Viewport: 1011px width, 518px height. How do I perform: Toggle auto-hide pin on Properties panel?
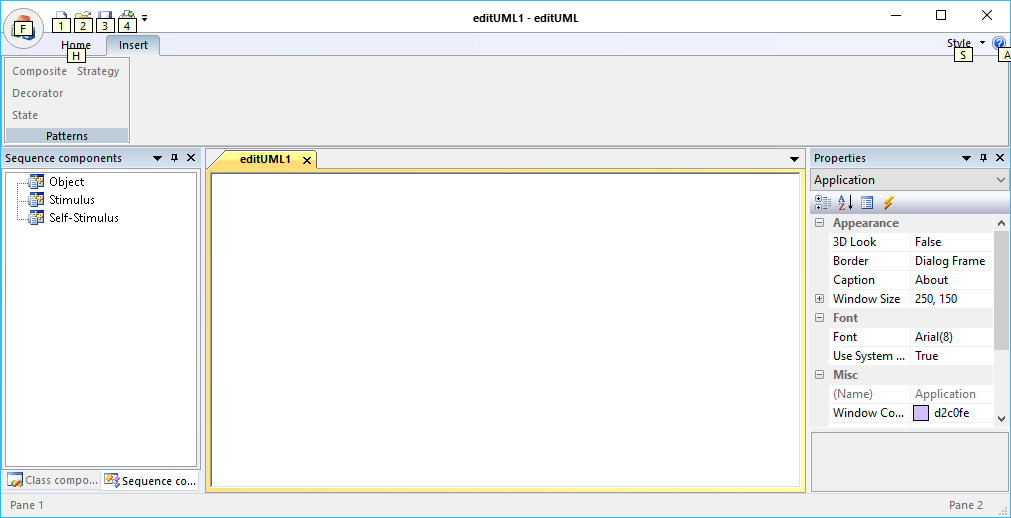click(983, 158)
